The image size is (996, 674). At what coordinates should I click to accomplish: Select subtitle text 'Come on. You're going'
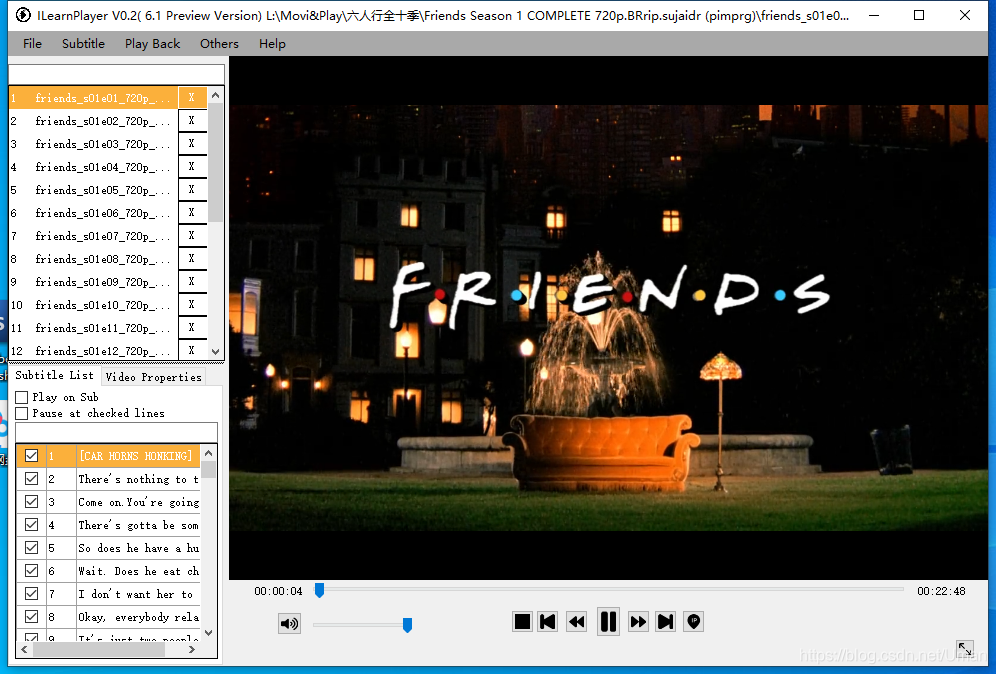pos(138,502)
